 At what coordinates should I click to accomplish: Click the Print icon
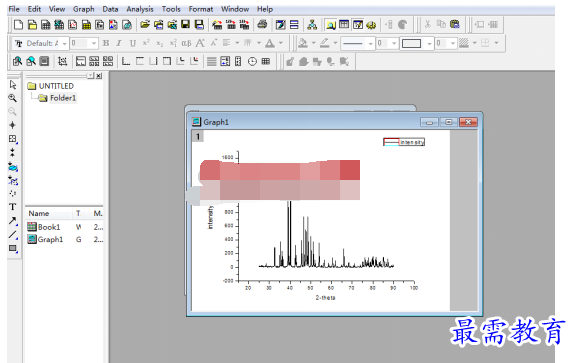262,25
